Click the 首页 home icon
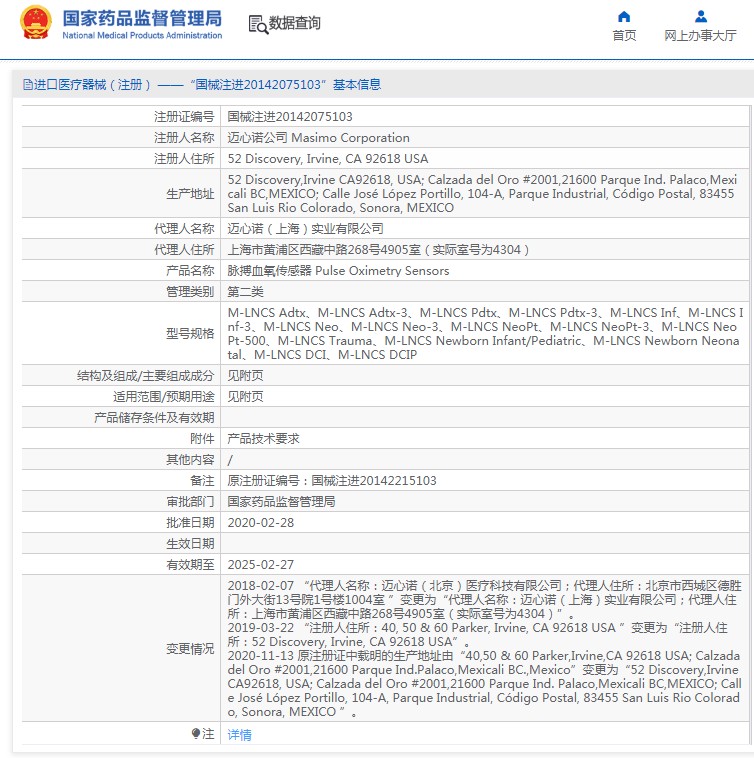Viewport: 754px width, 758px height. click(624, 17)
